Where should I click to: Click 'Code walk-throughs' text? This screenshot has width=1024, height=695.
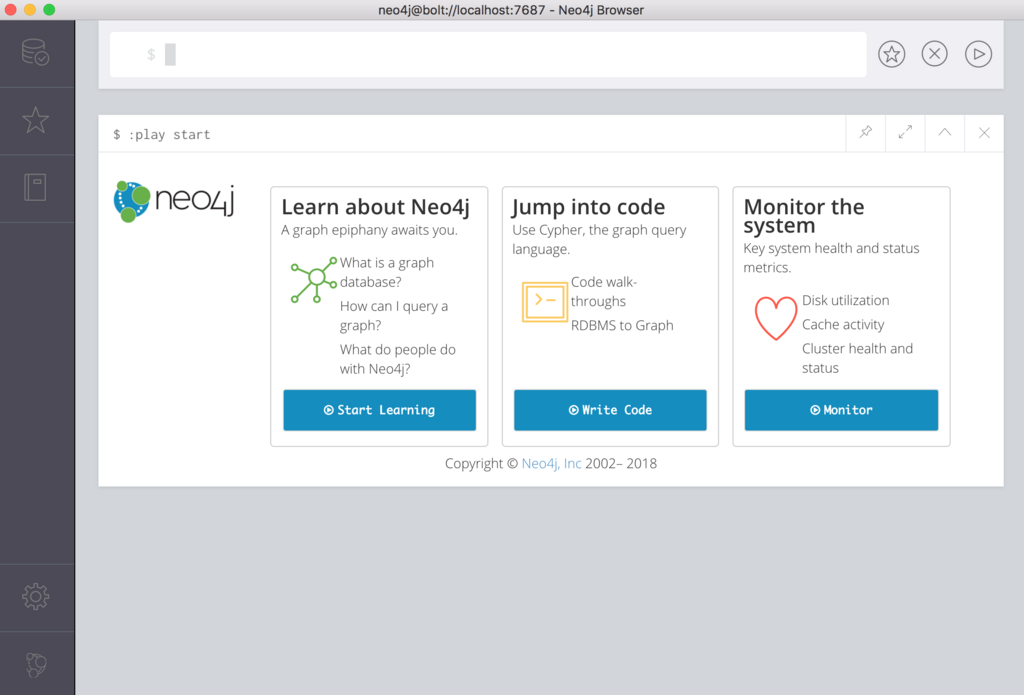pos(604,291)
